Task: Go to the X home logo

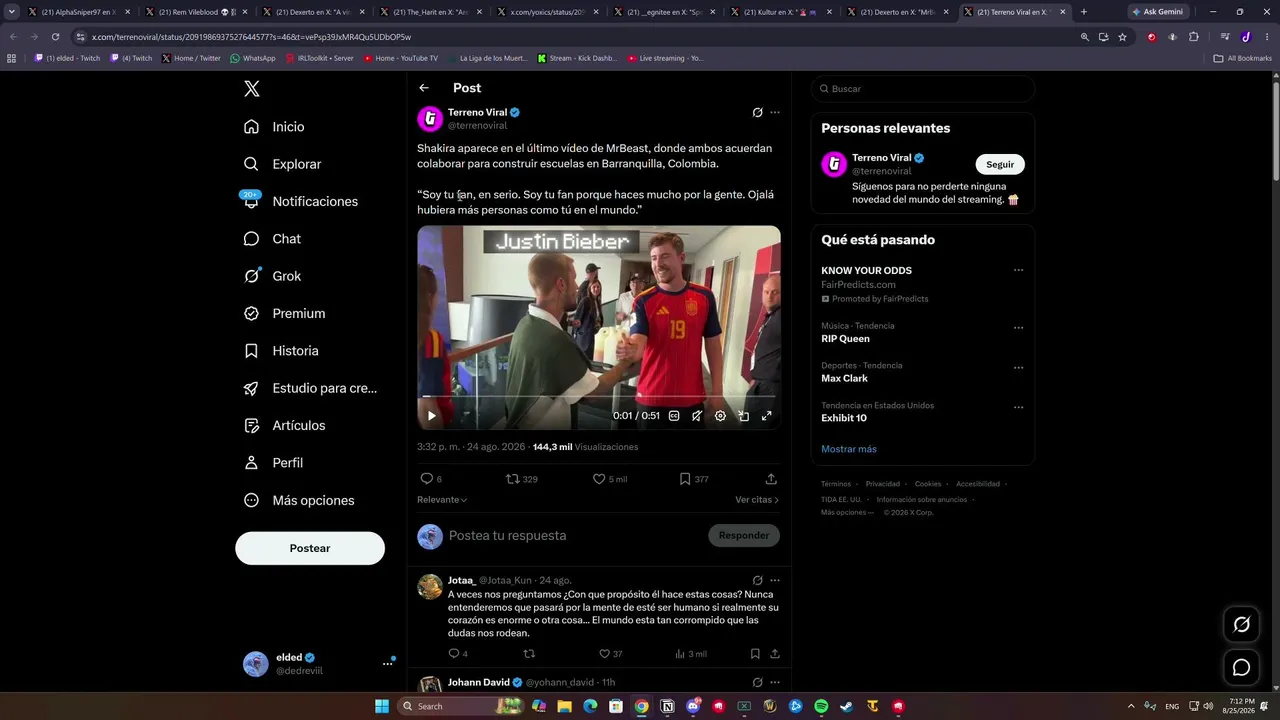Action: pyautogui.click(x=252, y=89)
